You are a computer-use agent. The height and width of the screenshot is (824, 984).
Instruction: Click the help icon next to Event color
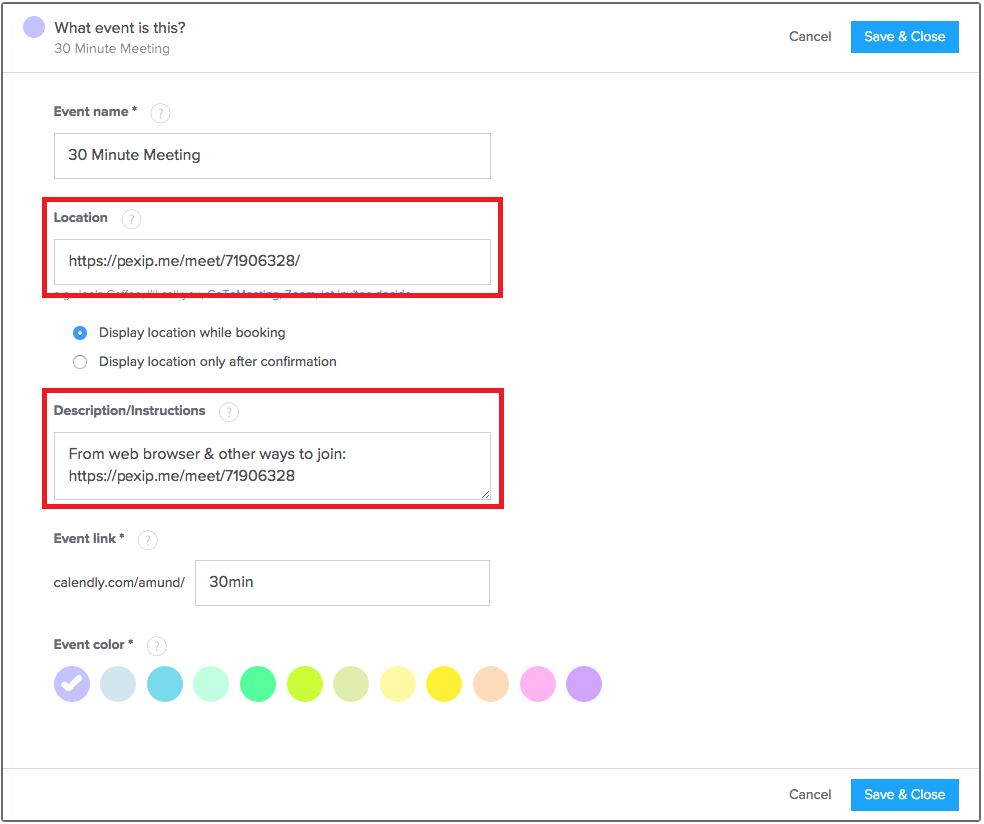coord(156,646)
